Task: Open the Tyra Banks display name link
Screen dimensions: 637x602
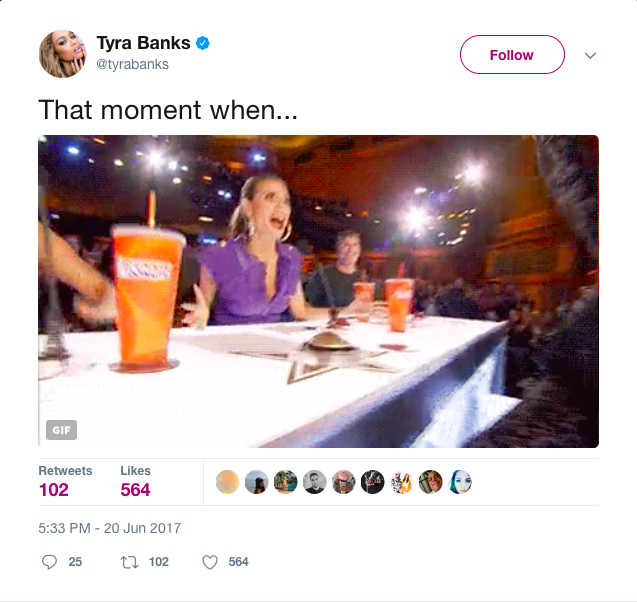Action: pyautogui.click(x=143, y=43)
